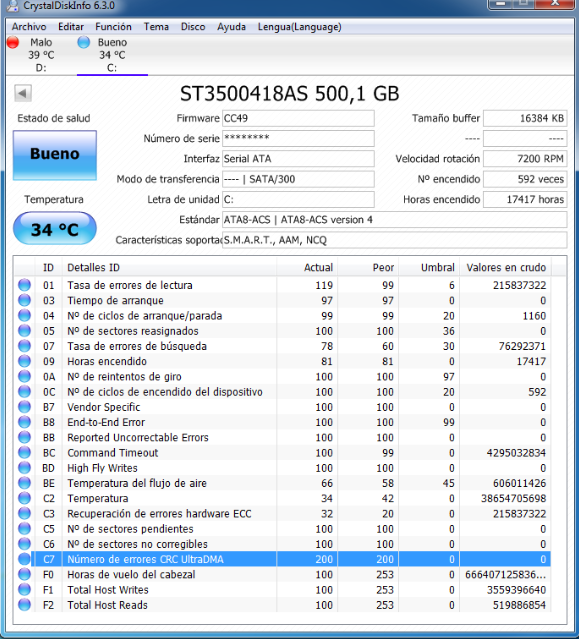Click status icon for Nº de sectores pendientes

(24, 529)
